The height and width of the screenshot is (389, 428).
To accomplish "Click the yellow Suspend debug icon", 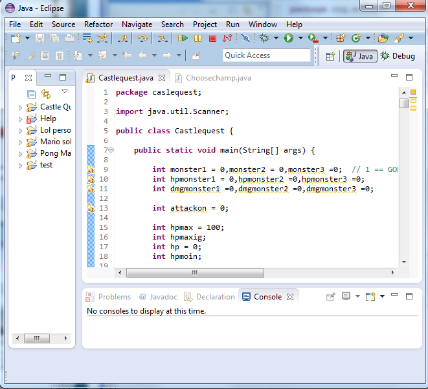I will pyautogui.click(x=198, y=38).
